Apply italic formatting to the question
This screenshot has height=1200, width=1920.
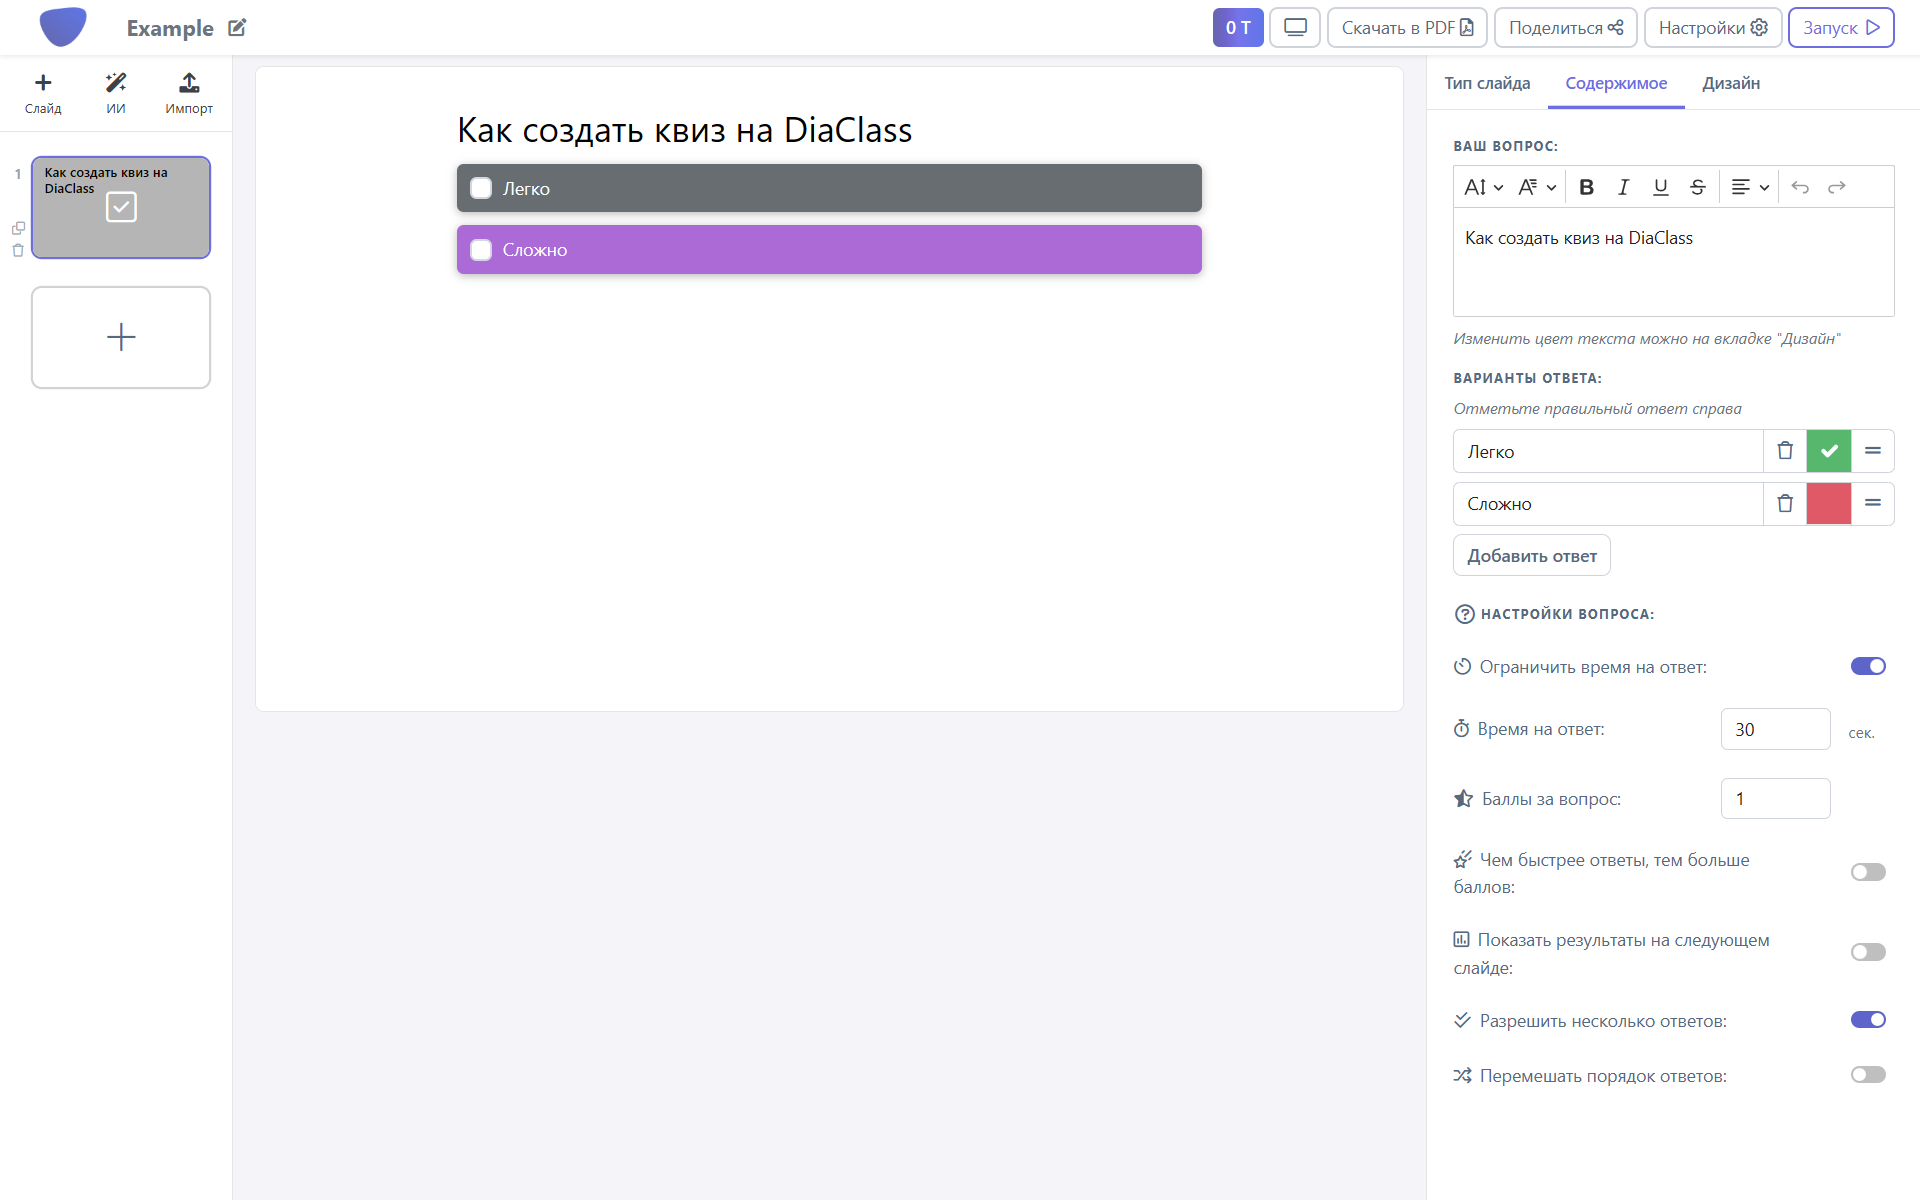(x=1623, y=187)
